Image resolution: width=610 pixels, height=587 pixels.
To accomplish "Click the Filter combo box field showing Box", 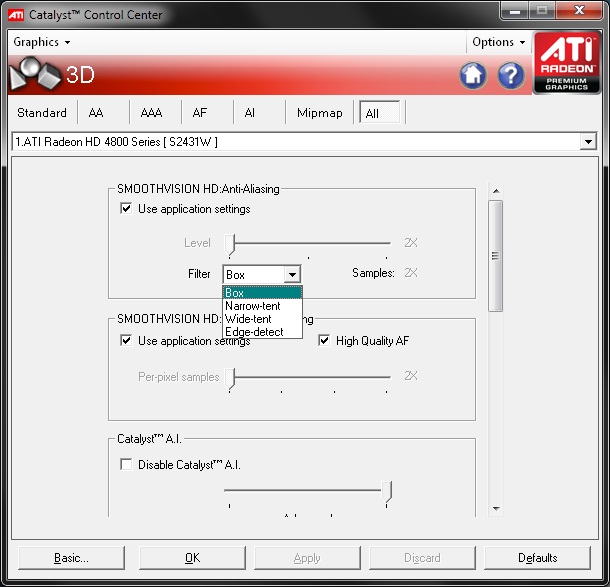I will tap(261, 275).
